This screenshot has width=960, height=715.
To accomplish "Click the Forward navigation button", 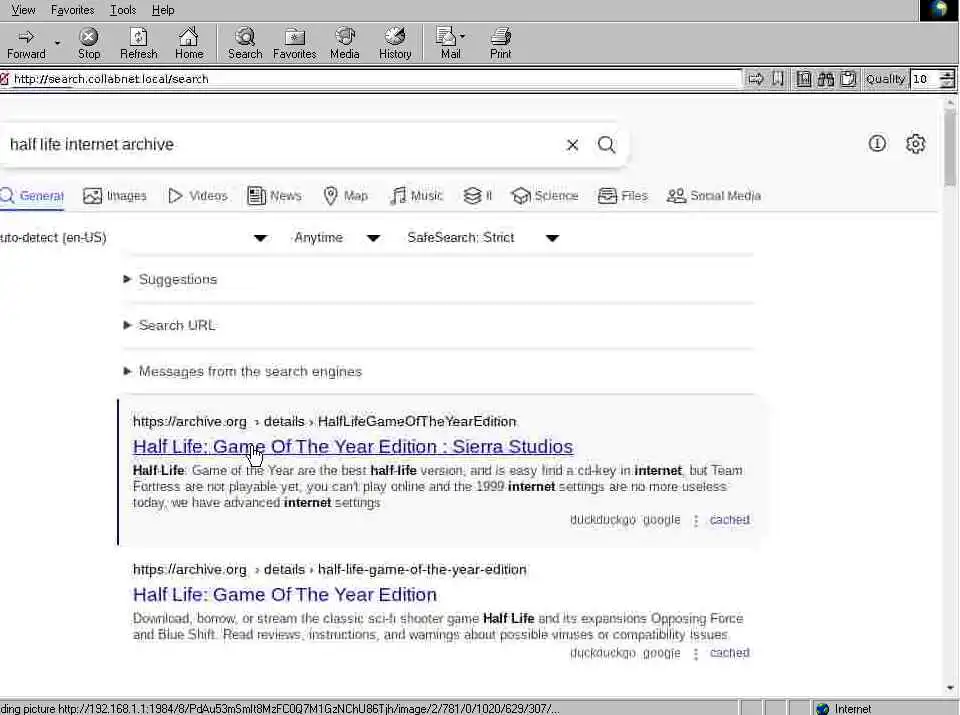I will tap(26, 43).
